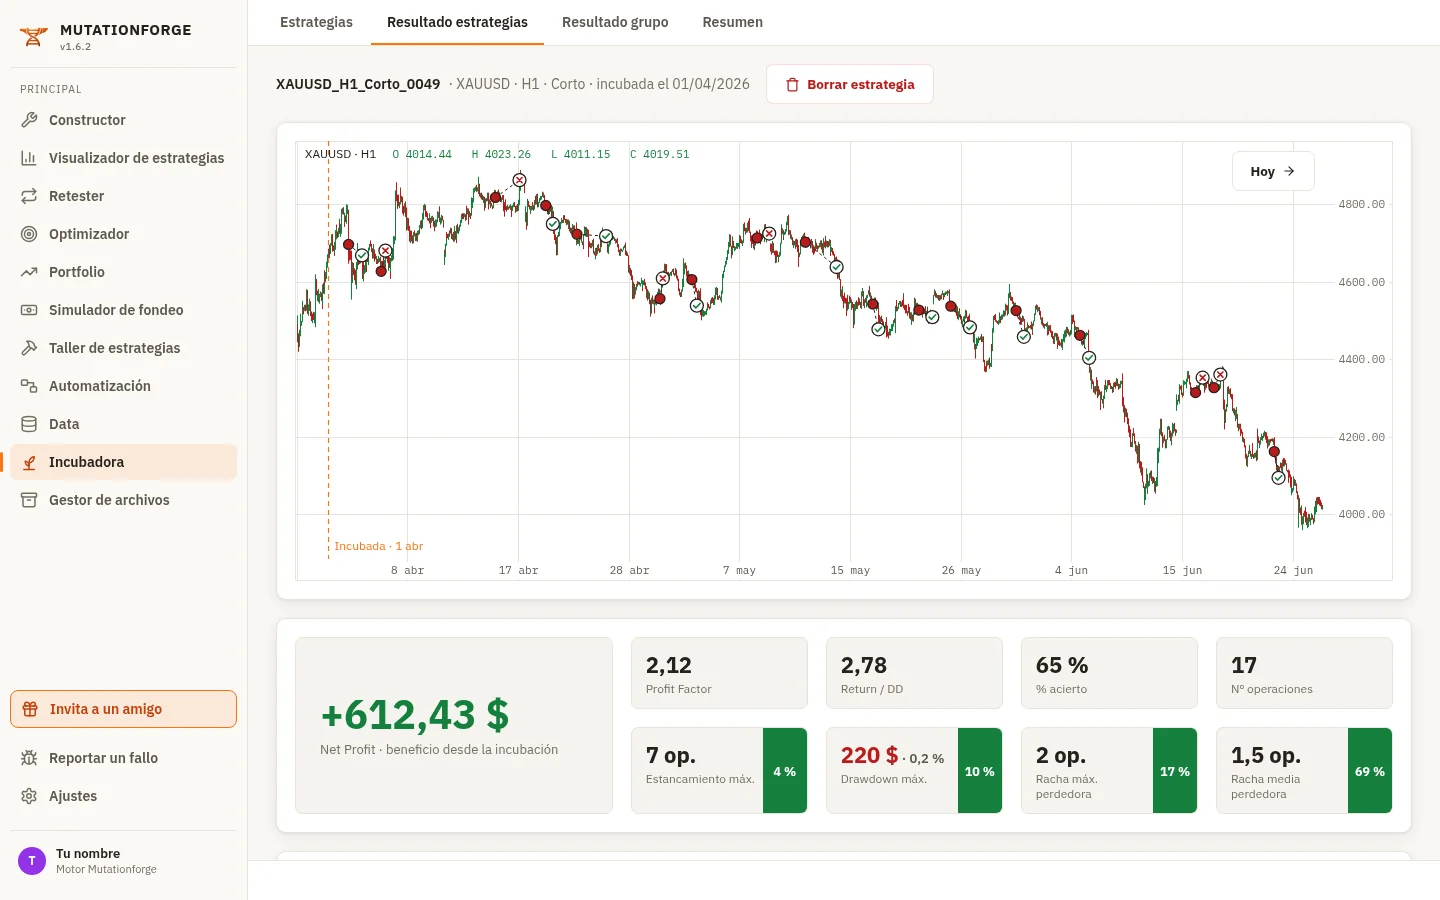This screenshot has height=900, width=1440.
Task: Click the 2,12 Profit Factor value
Action: click(669, 665)
